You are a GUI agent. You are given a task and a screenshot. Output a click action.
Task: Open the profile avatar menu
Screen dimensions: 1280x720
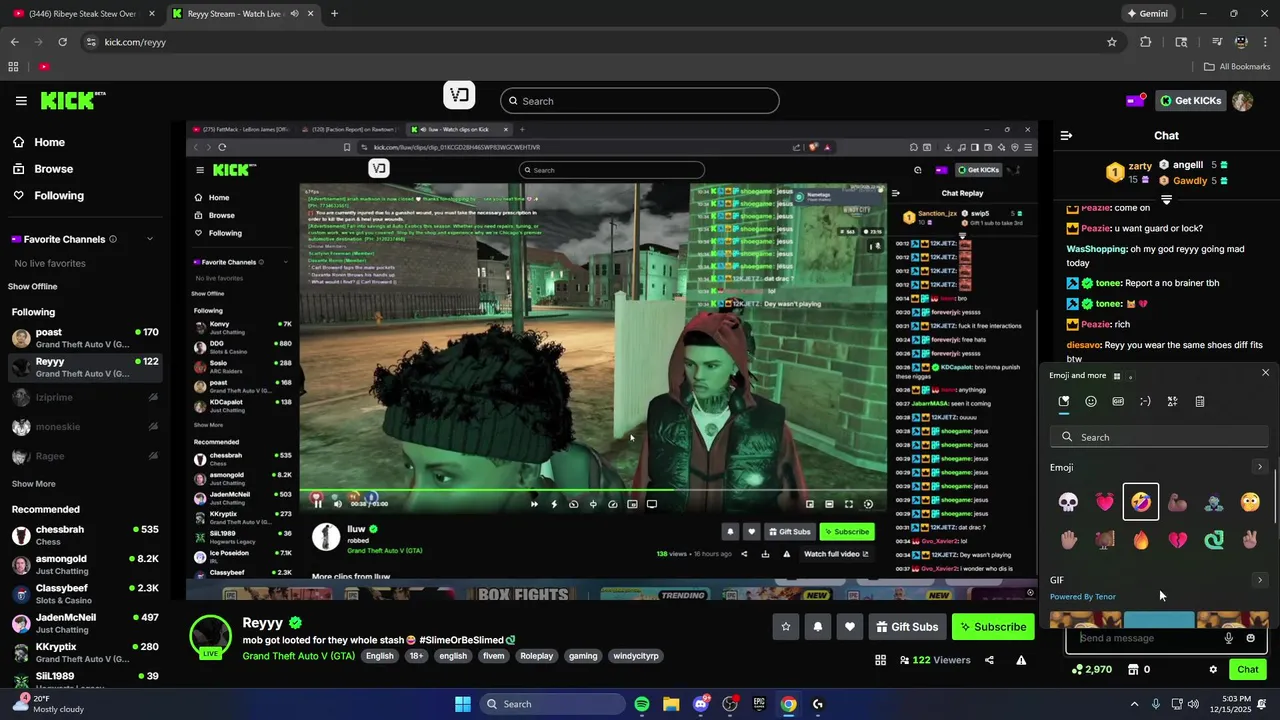(x=1242, y=101)
